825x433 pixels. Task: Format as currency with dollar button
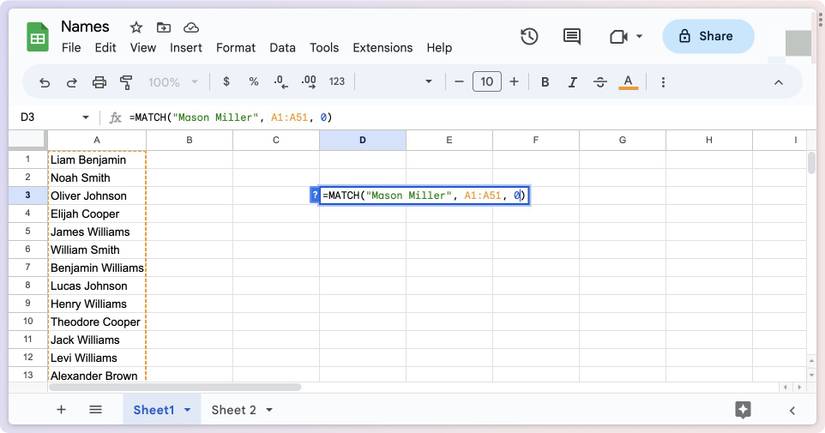[226, 82]
